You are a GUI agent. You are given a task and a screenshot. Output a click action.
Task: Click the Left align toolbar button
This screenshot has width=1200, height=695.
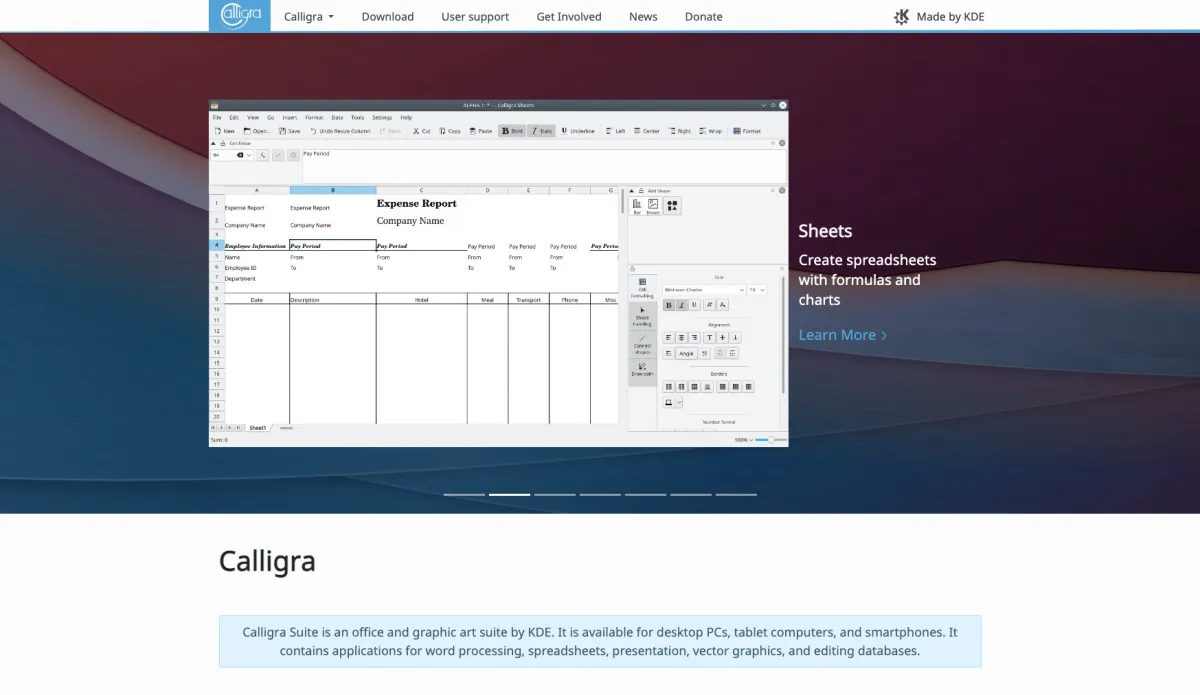point(615,131)
